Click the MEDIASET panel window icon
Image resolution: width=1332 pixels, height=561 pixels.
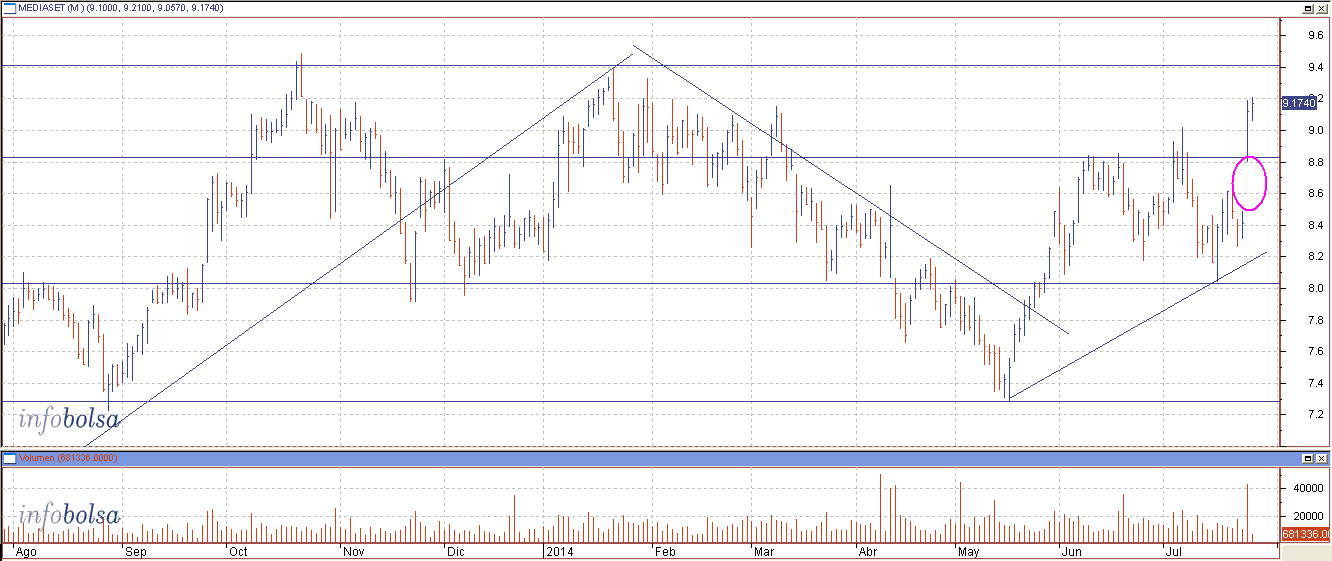9,7
